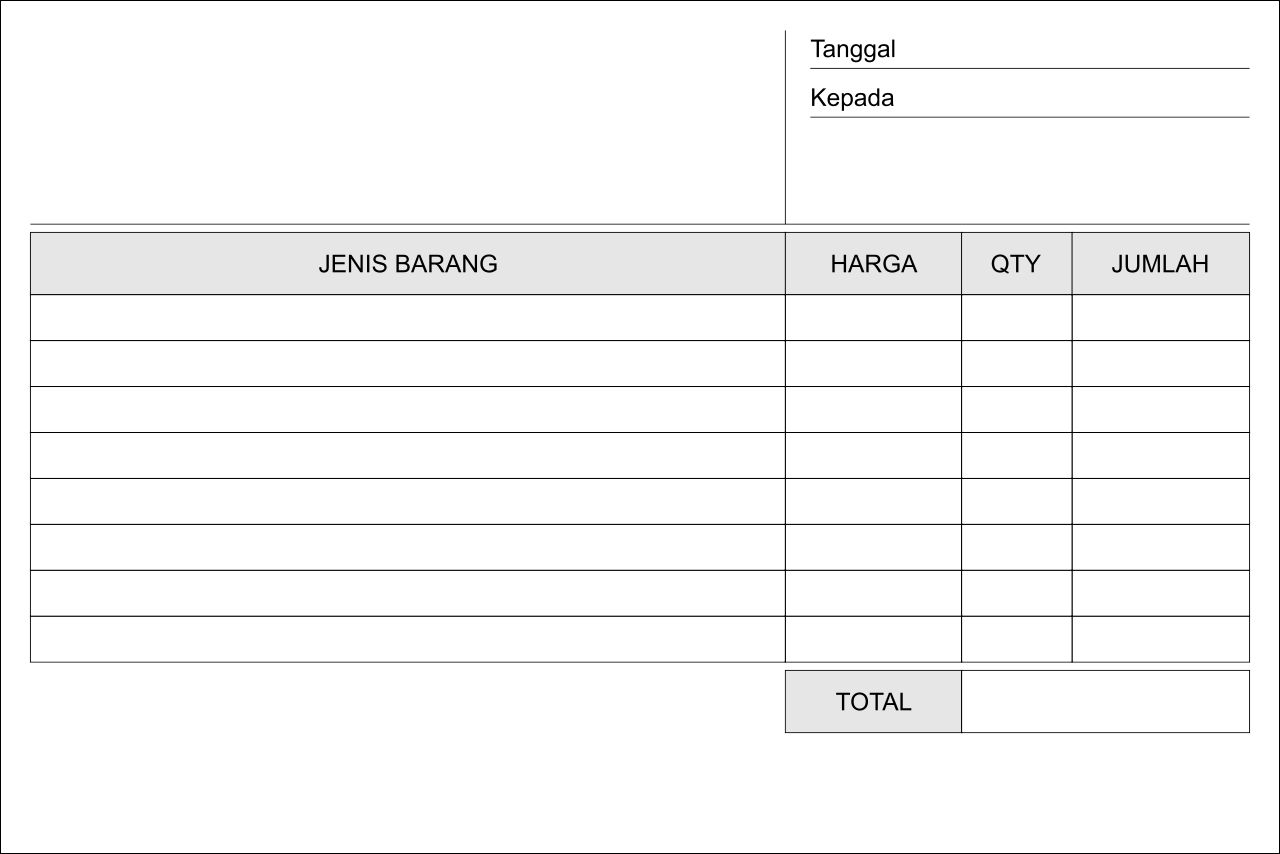
Task: Select third row HARGA cell
Action: [x=873, y=410]
